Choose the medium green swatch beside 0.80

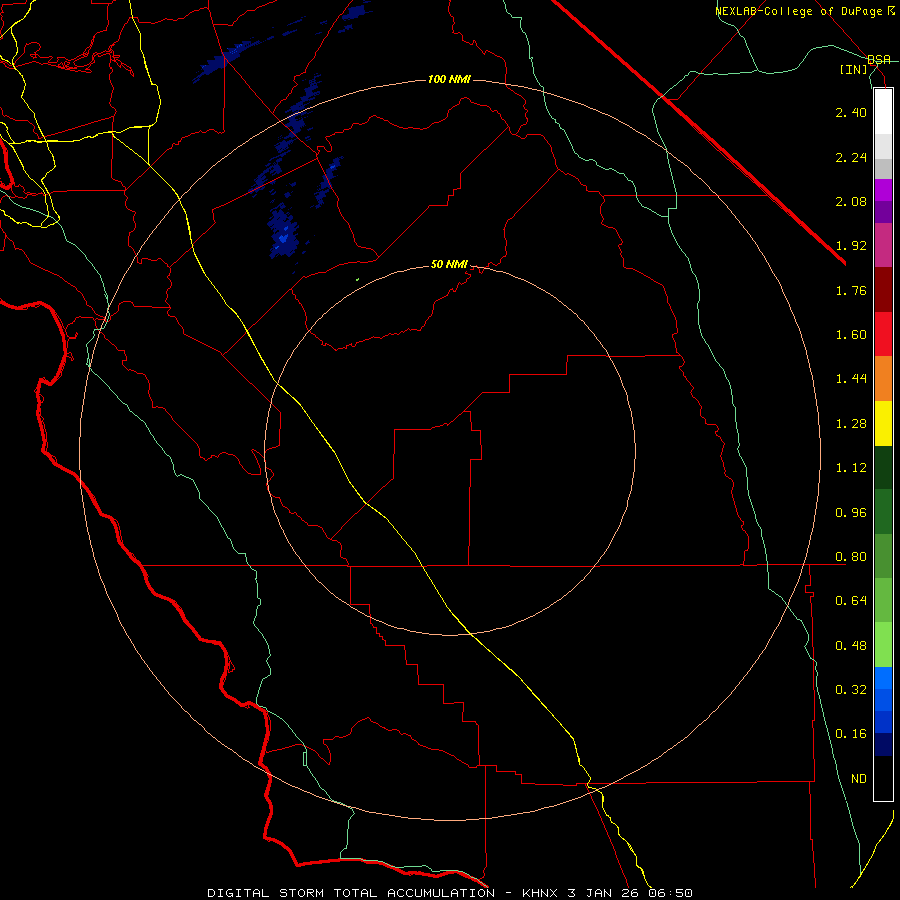883,556
